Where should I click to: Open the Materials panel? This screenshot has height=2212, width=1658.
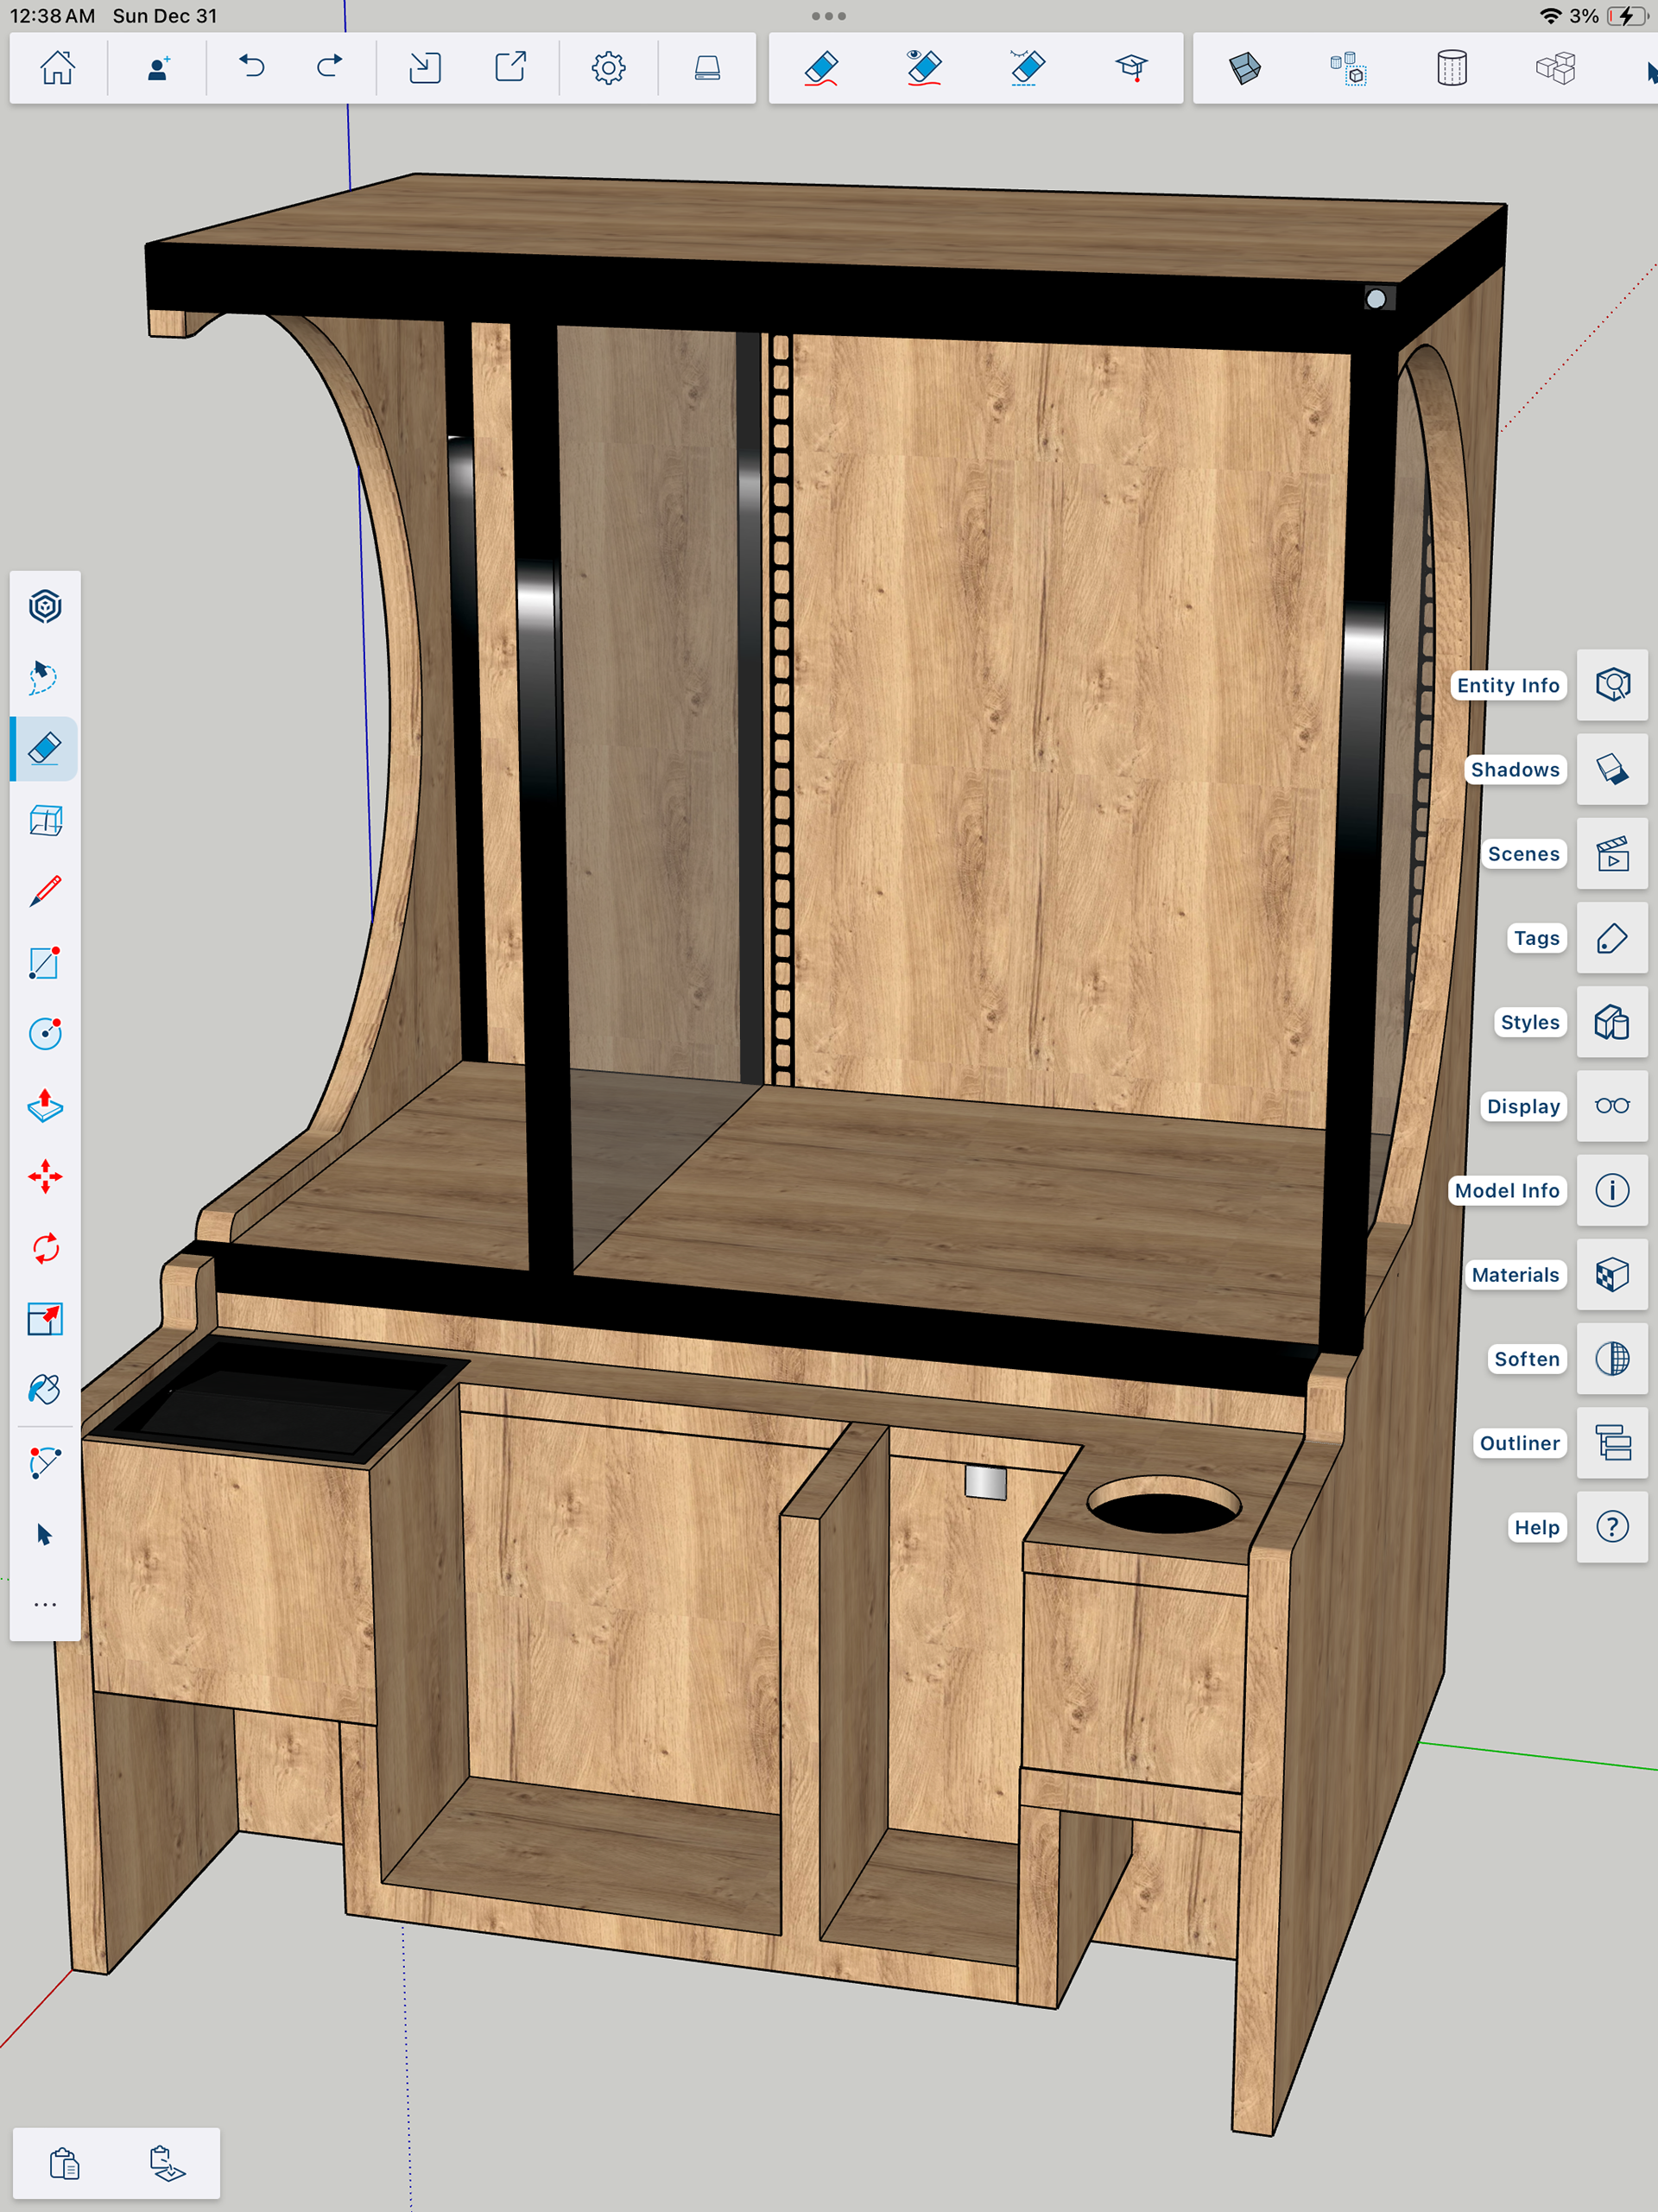[x=1612, y=1275]
